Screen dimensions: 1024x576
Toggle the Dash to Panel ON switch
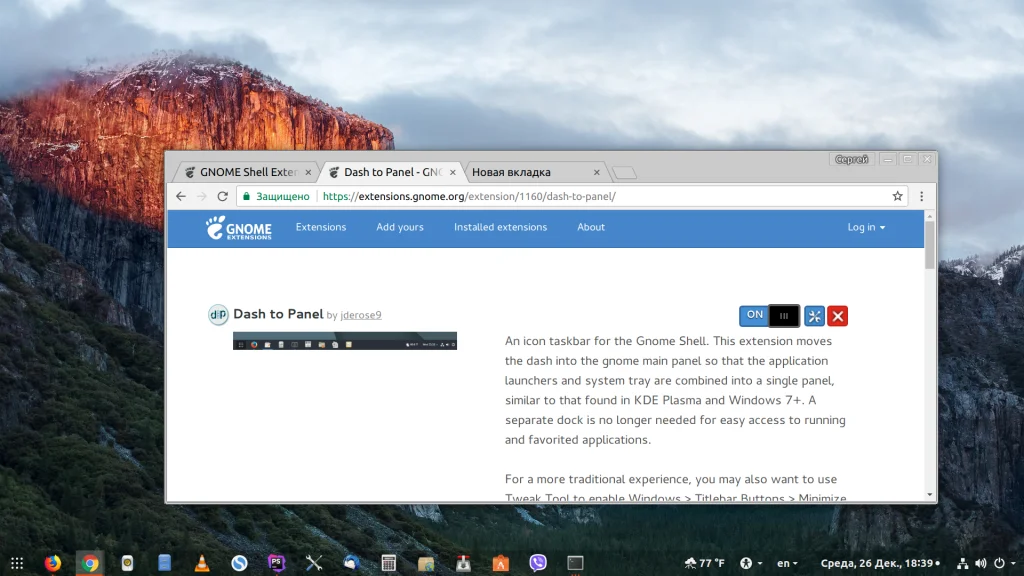769,315
